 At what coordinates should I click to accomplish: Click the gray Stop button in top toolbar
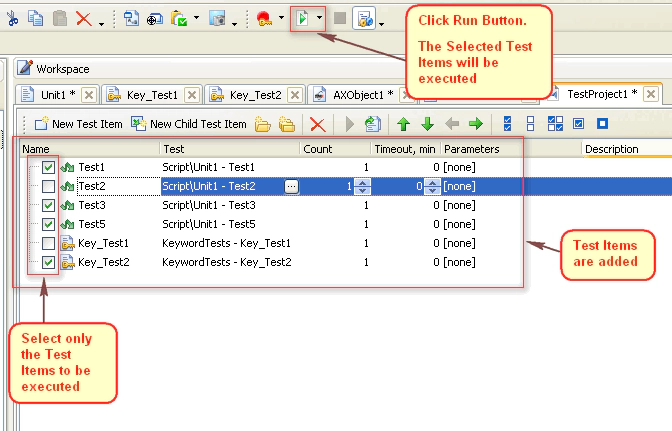[x=340, y=18]
